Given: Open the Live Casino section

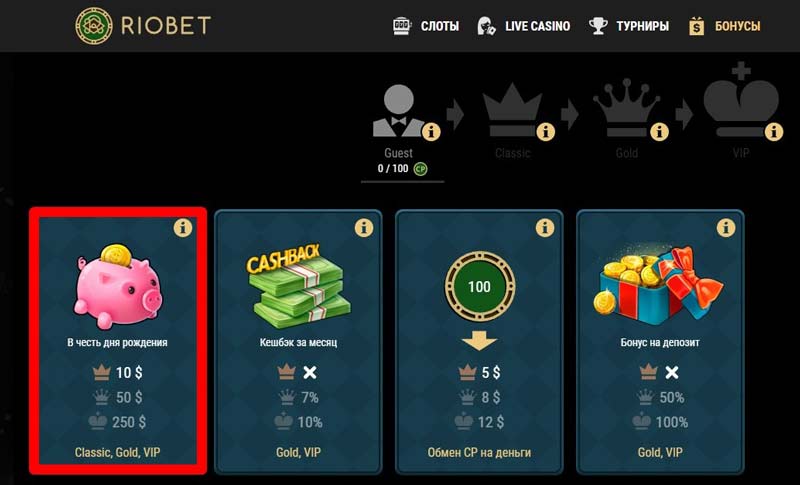Looking at the screenshot, I should point(523,26).
